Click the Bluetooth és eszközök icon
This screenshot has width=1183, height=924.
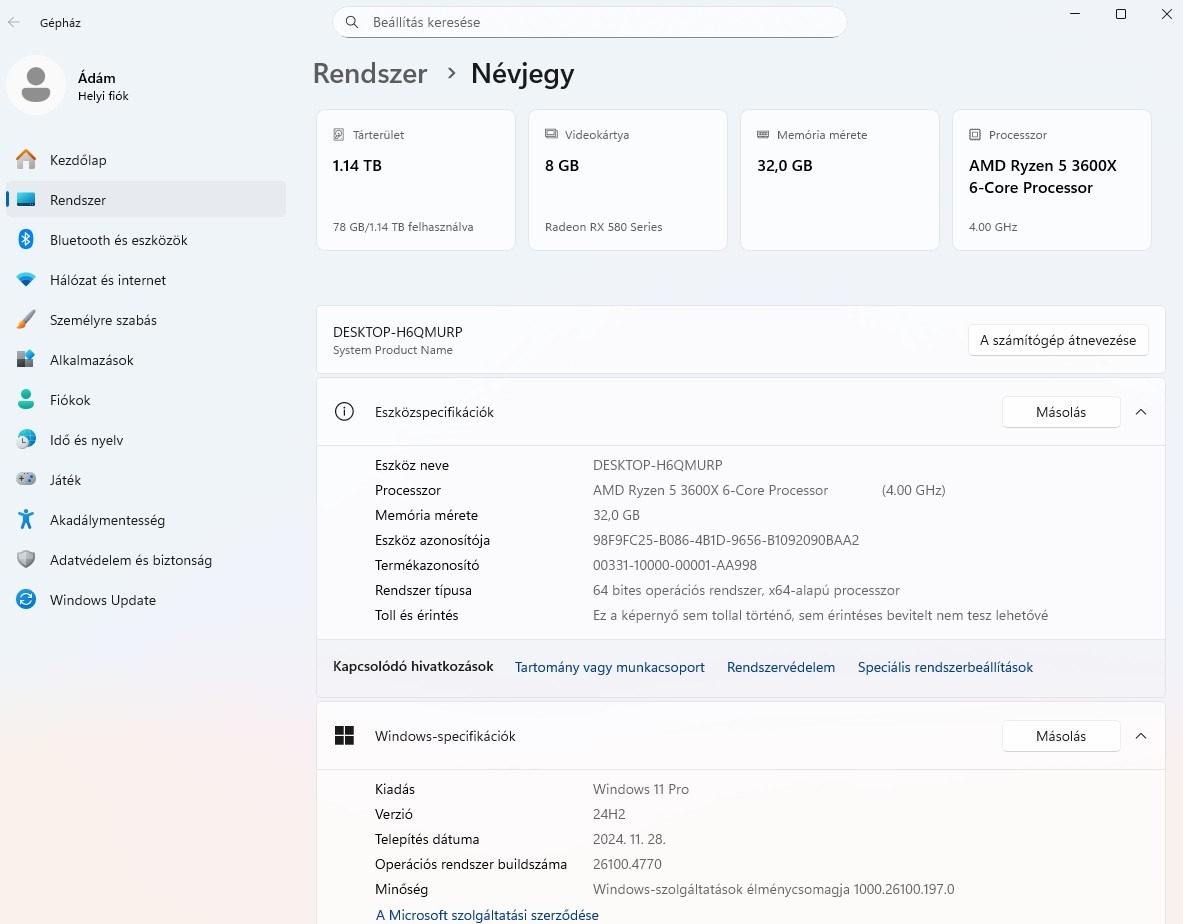pyautogui.click(x=26, y=240)
